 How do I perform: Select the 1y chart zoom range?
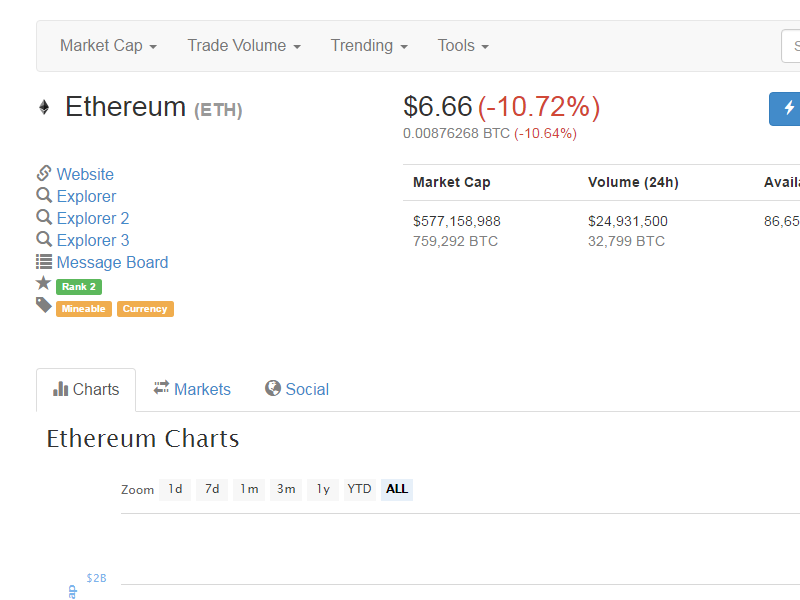(x=323, y=489)
